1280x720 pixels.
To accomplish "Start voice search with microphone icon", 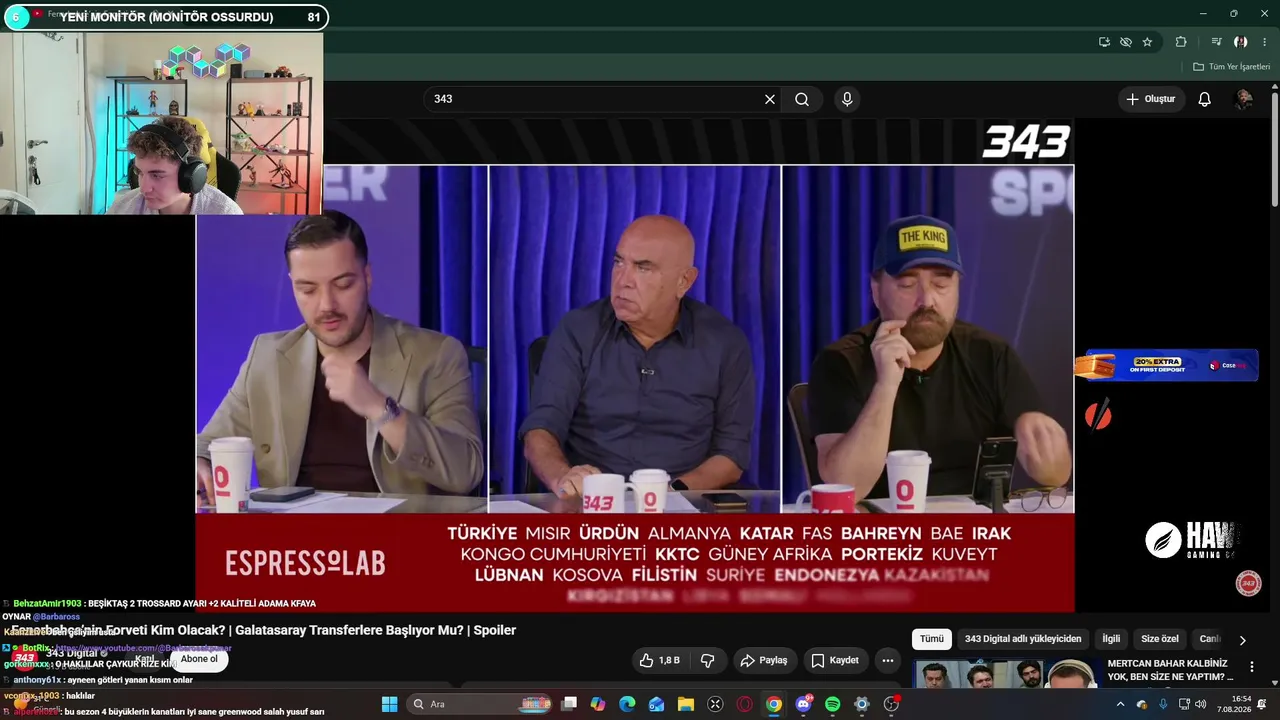I will click(x=847, y=99).
